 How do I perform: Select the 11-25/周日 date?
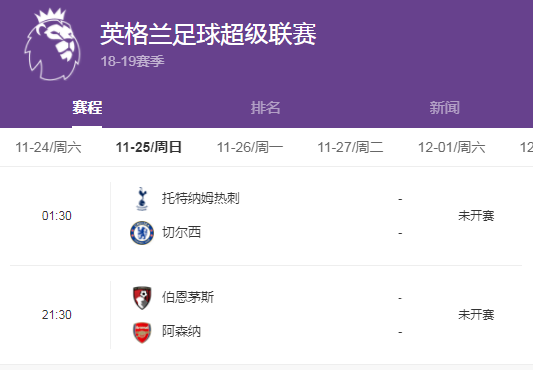click(x=149, y=147)
